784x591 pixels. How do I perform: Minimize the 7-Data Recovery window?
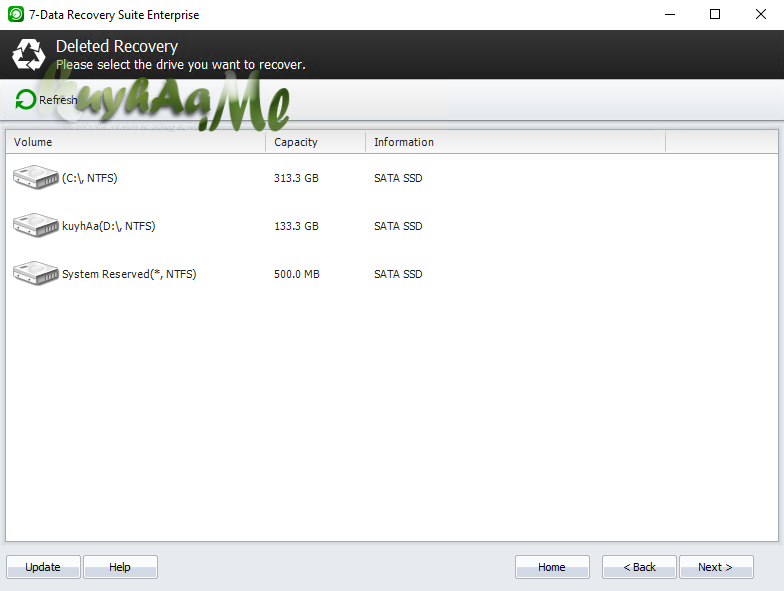point(670,14)
